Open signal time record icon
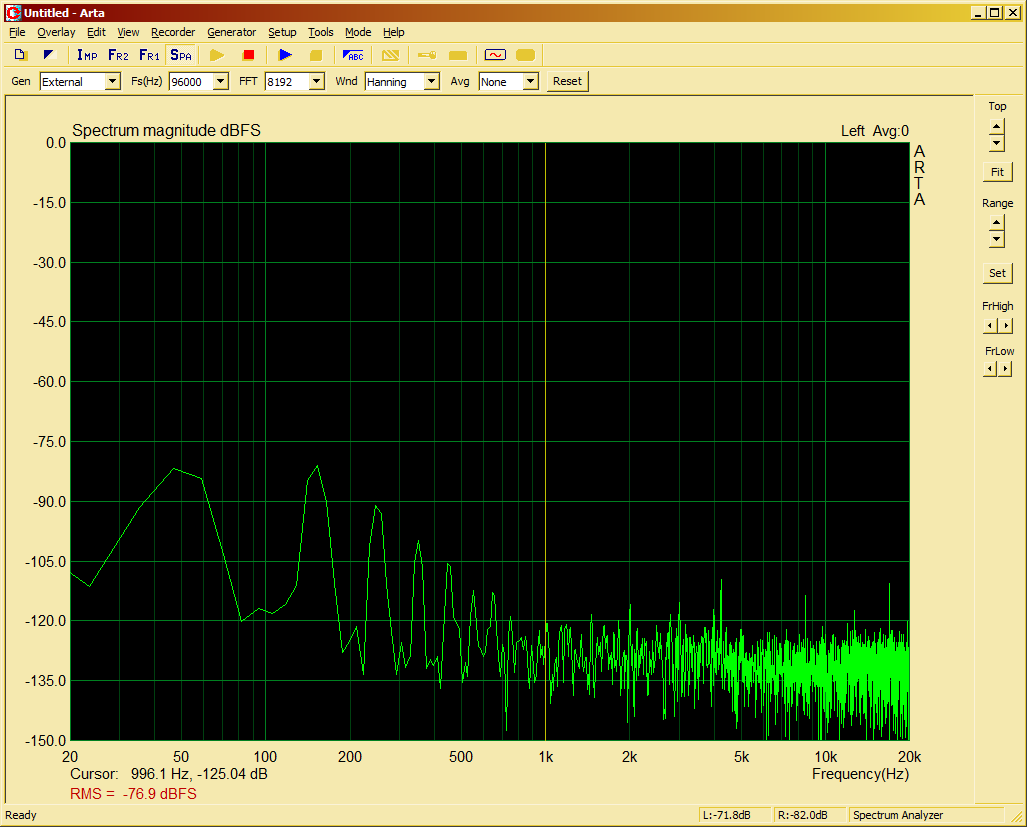Viewport: 1027px width, 827px height. coord(495,55)
